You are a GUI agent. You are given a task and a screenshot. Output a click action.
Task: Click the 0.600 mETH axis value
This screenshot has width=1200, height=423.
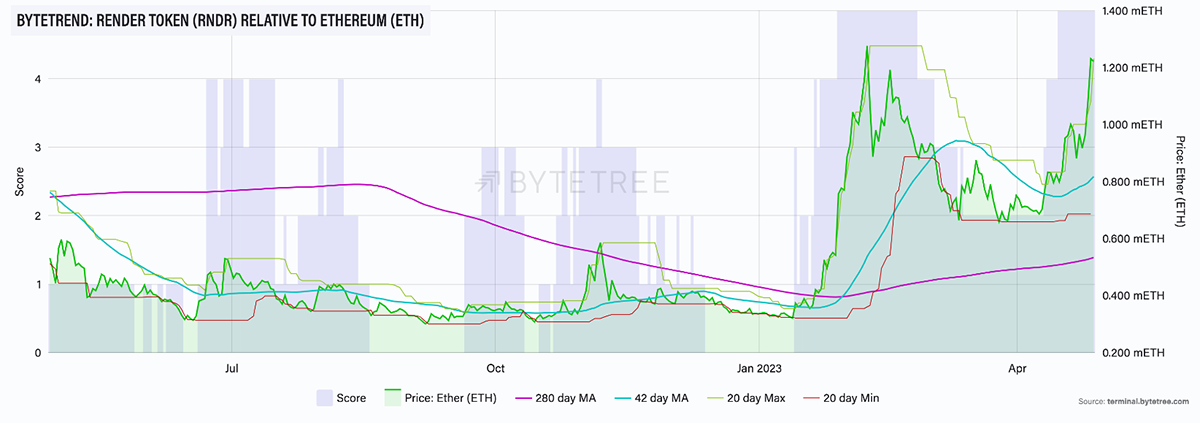[x=1135, y=238]
